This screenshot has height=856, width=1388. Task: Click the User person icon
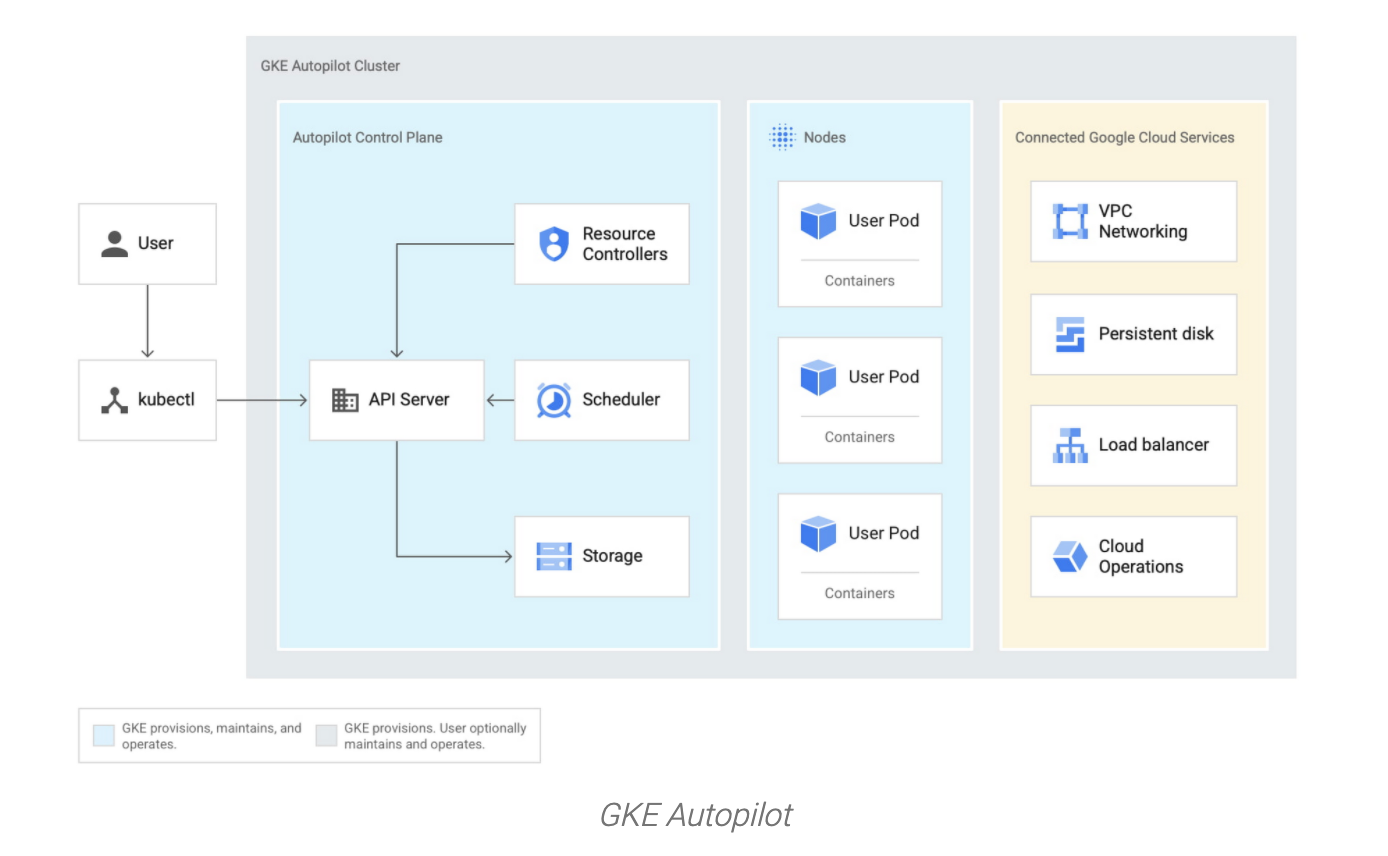click(115, 244)
